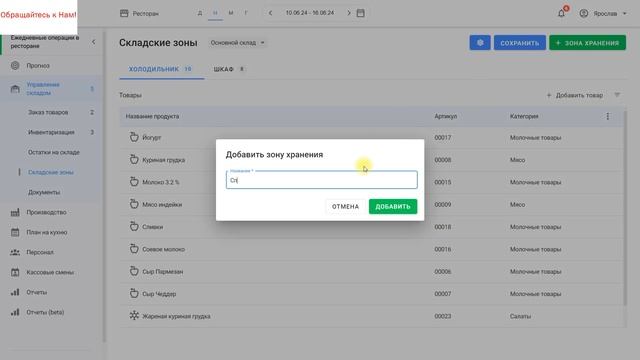
Task: Click the Прогноз target icon
Action: pyautogui.click(x=15, y=65)
